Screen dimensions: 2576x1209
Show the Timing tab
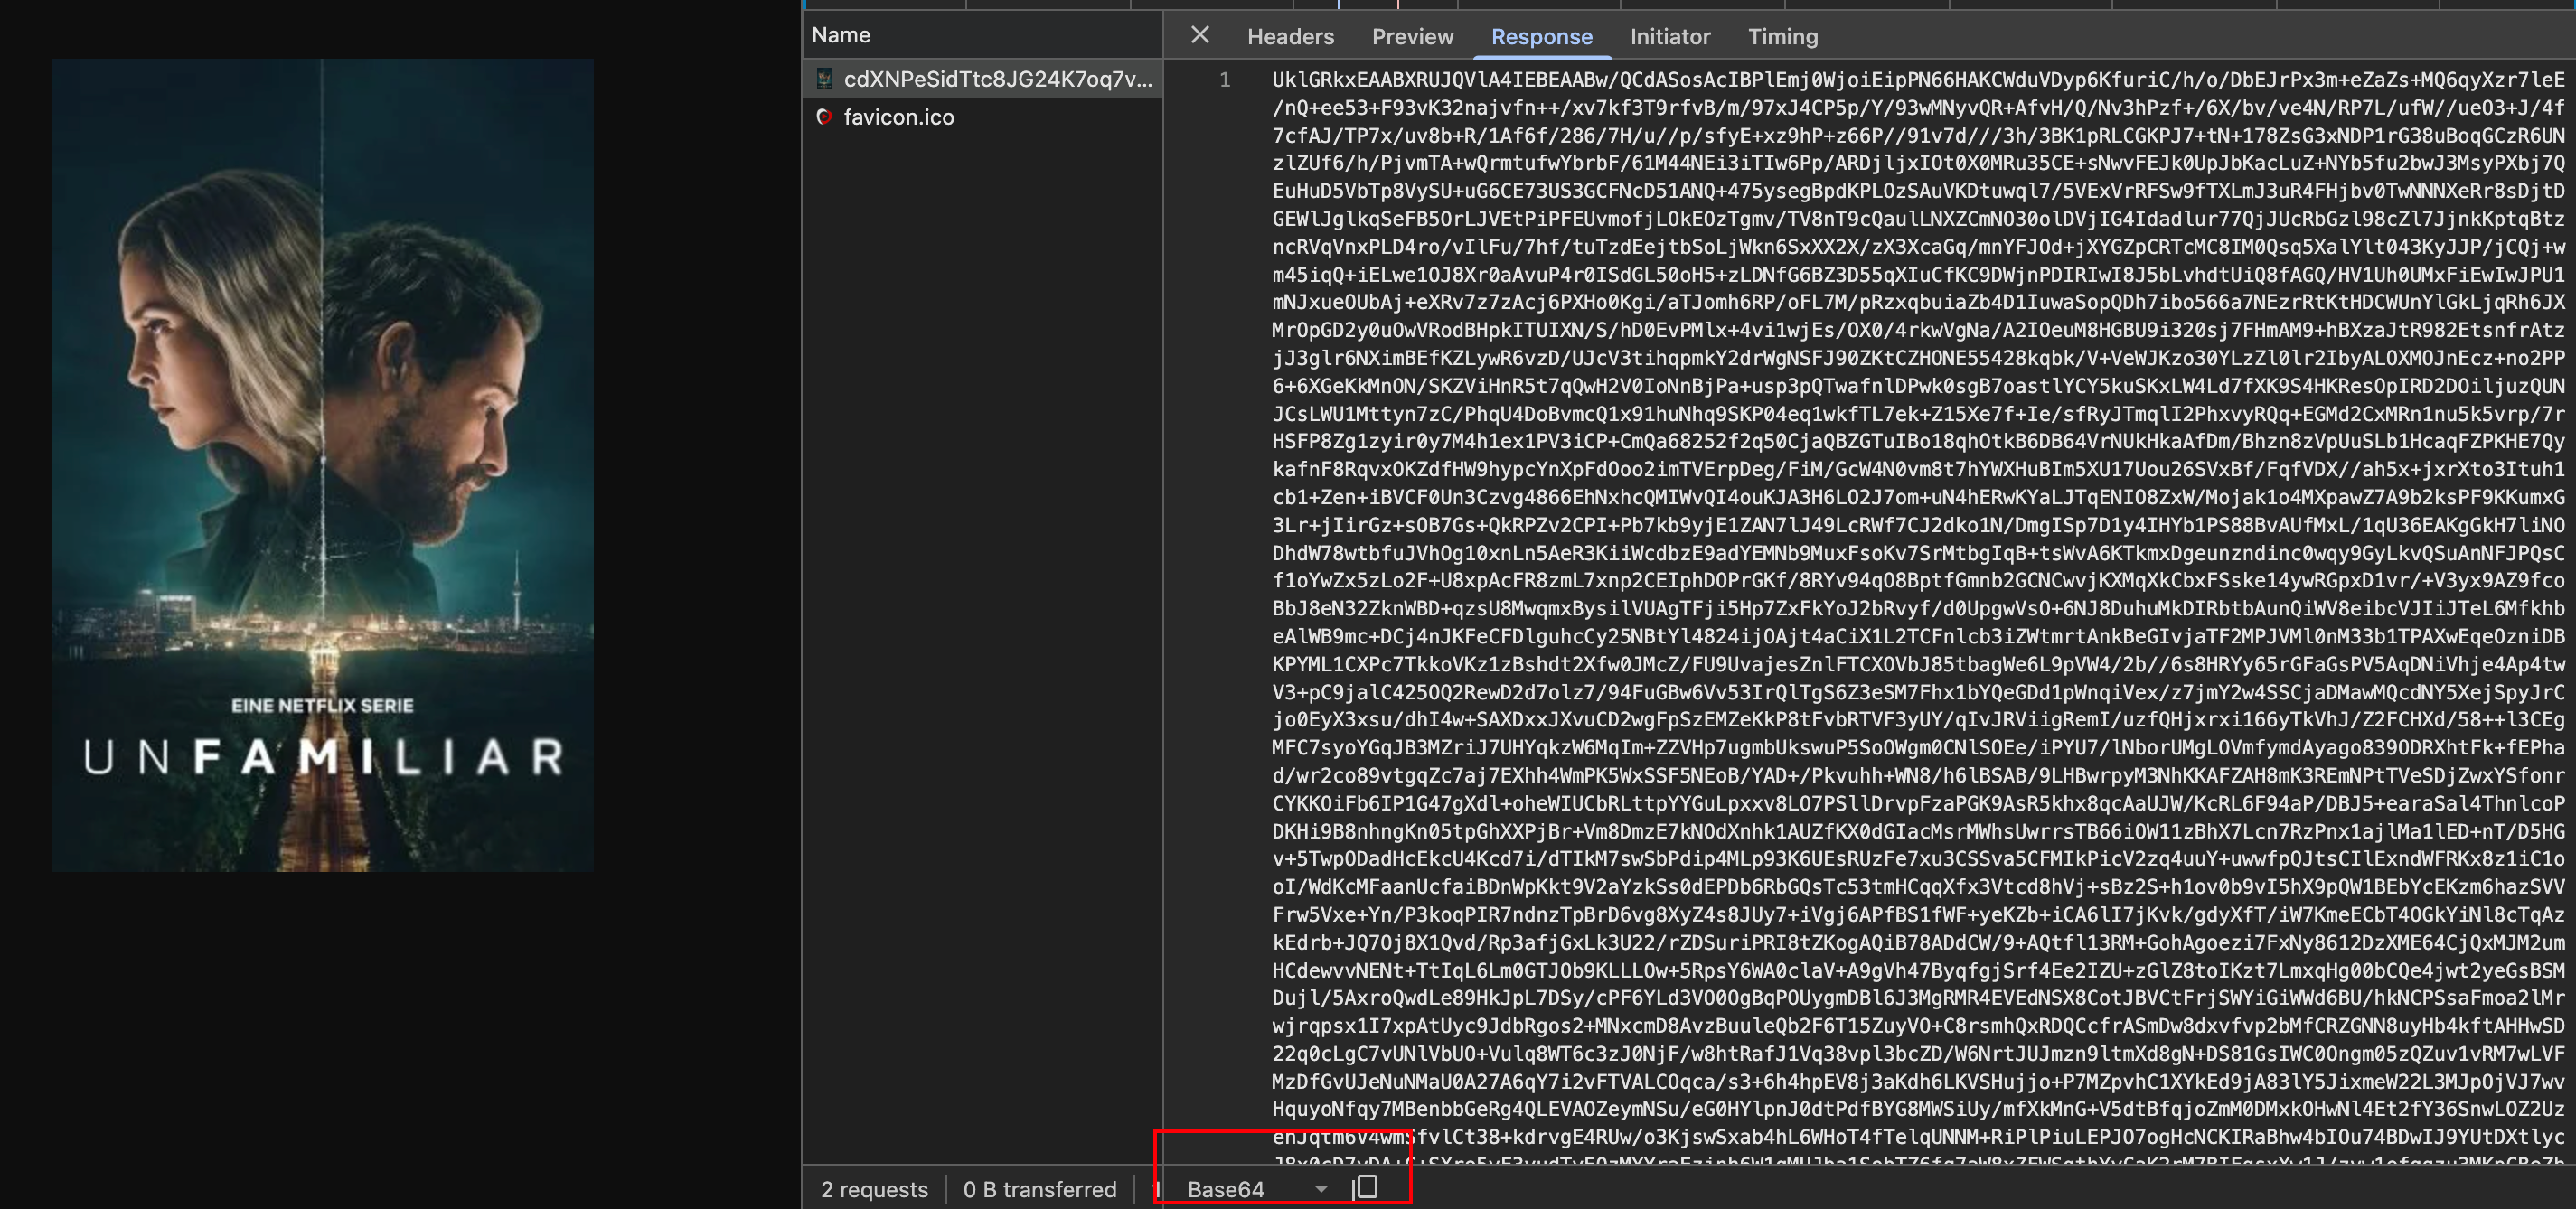point(1782,37)
